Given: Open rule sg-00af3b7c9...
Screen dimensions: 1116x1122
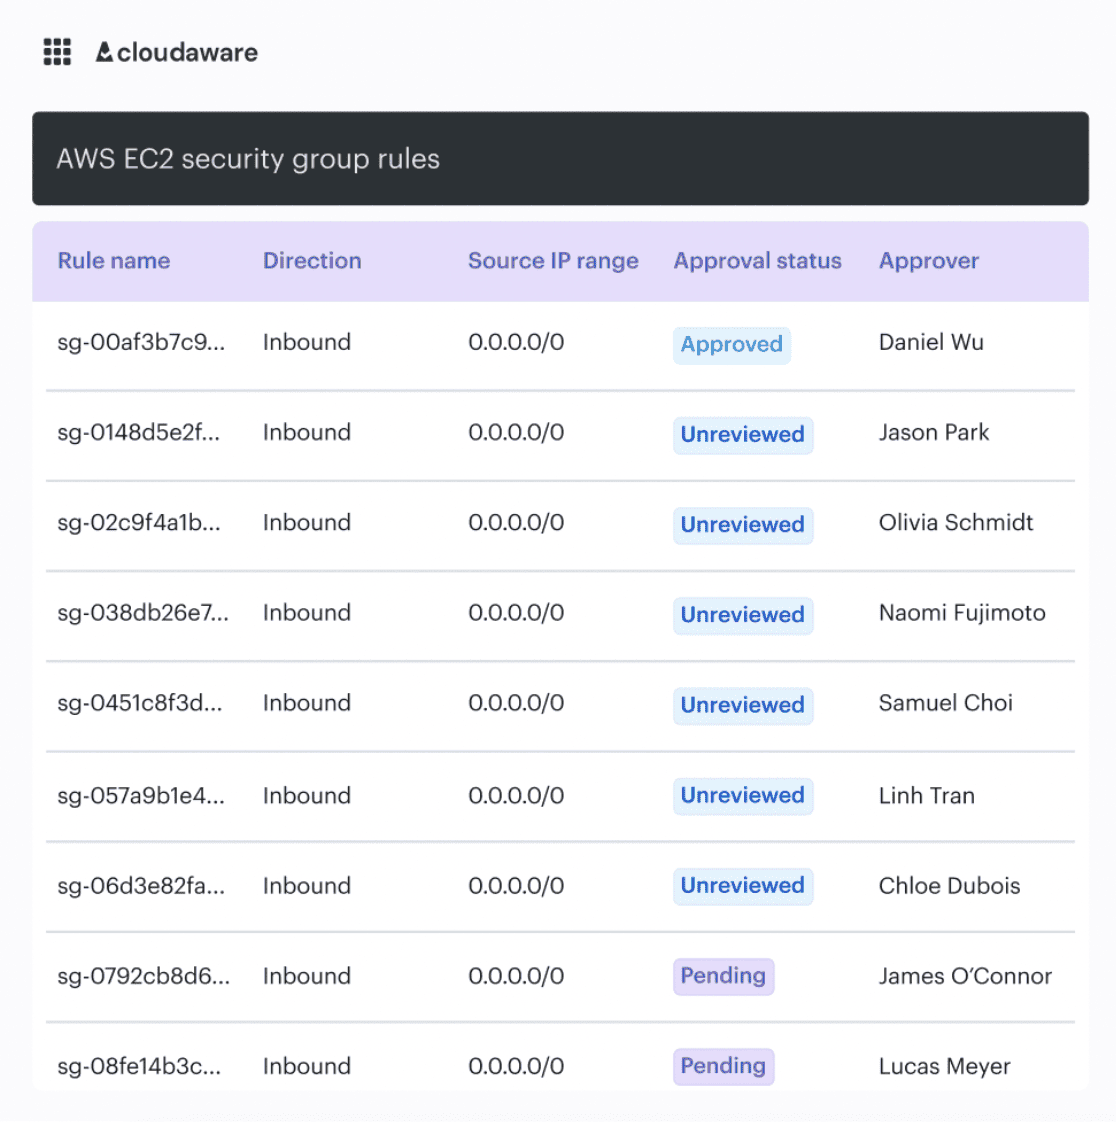Looking at the screenshot, I should tap(141, 342).
